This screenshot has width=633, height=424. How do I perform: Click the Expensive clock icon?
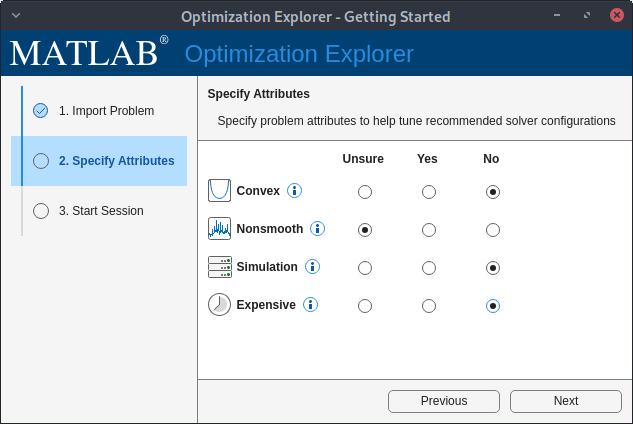point(219,304)
